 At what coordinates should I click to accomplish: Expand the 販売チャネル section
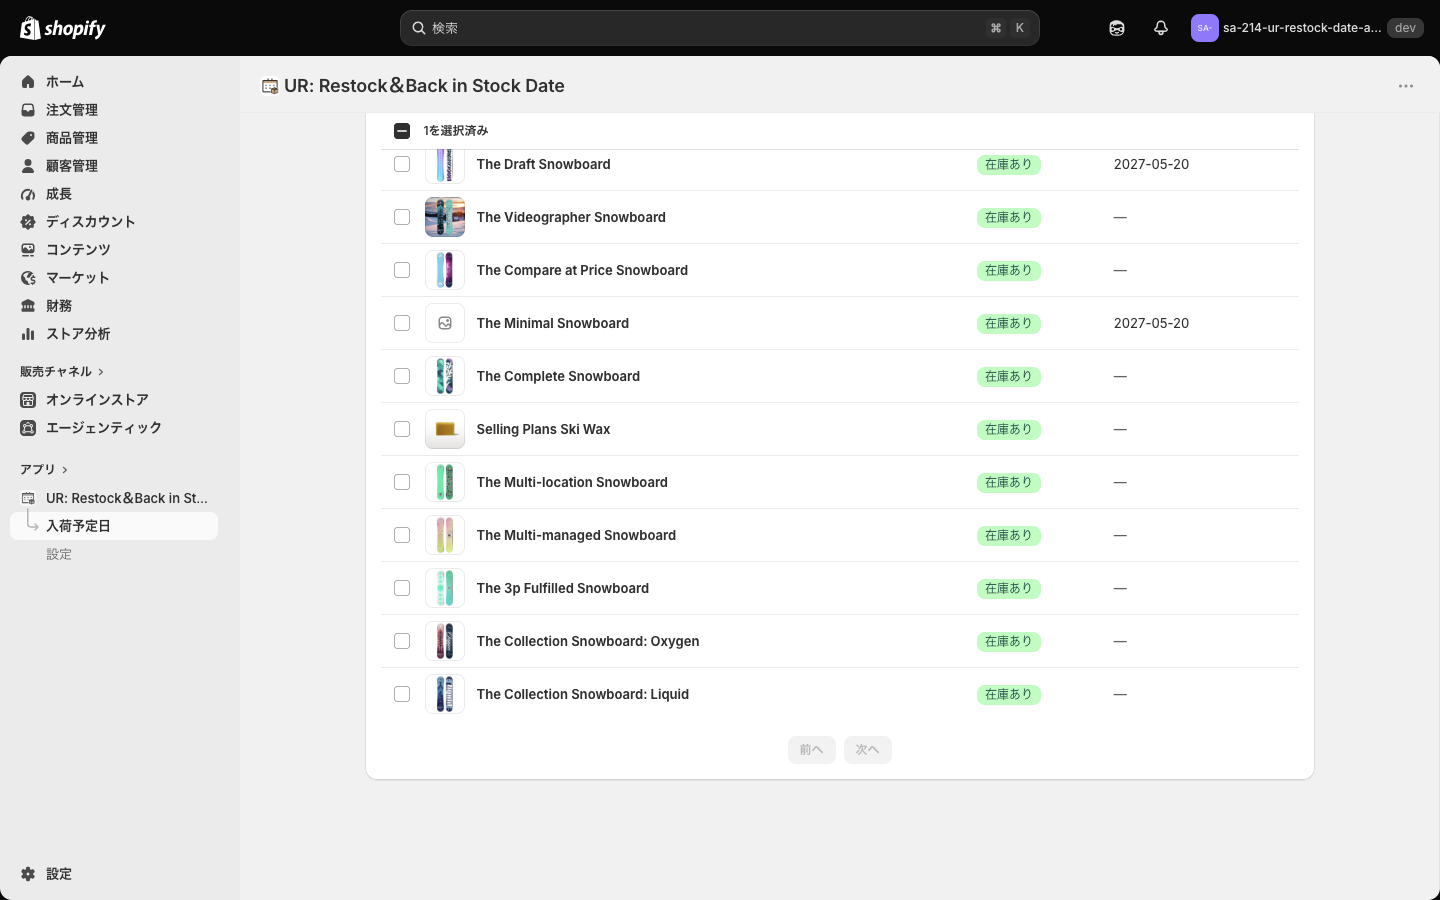coord(62,372)
